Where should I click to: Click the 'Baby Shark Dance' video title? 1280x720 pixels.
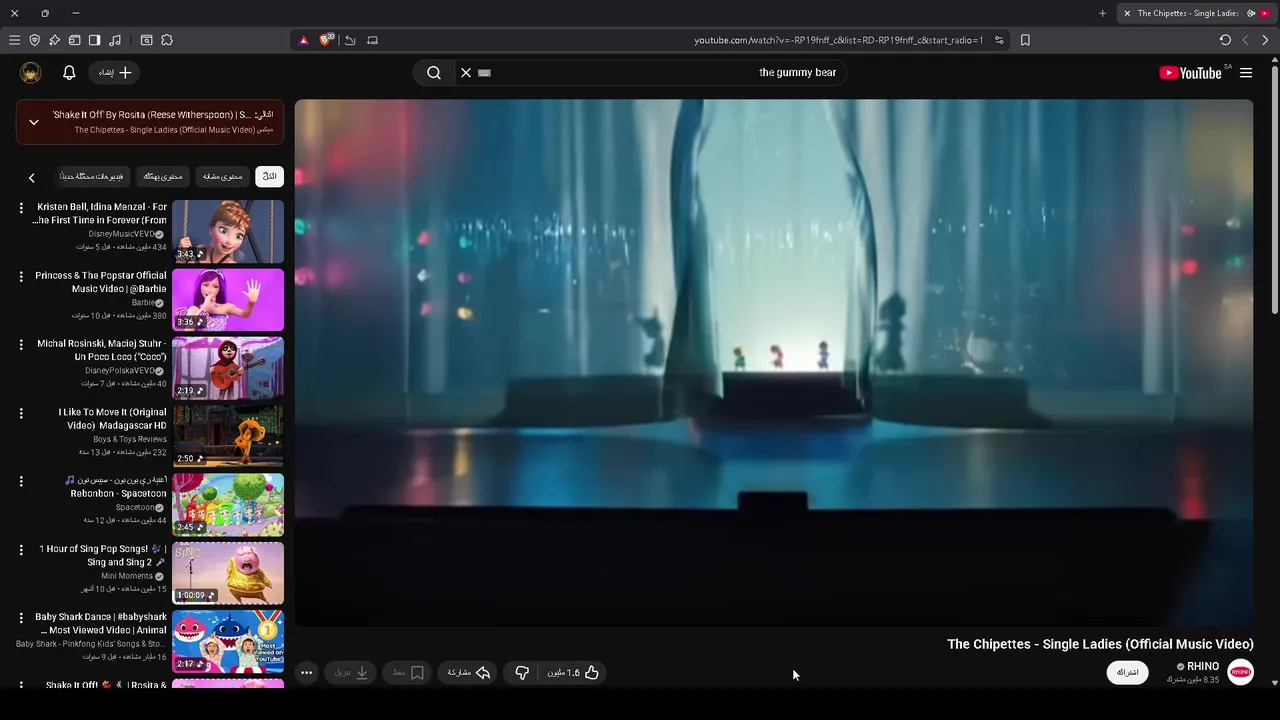point(101,623)
